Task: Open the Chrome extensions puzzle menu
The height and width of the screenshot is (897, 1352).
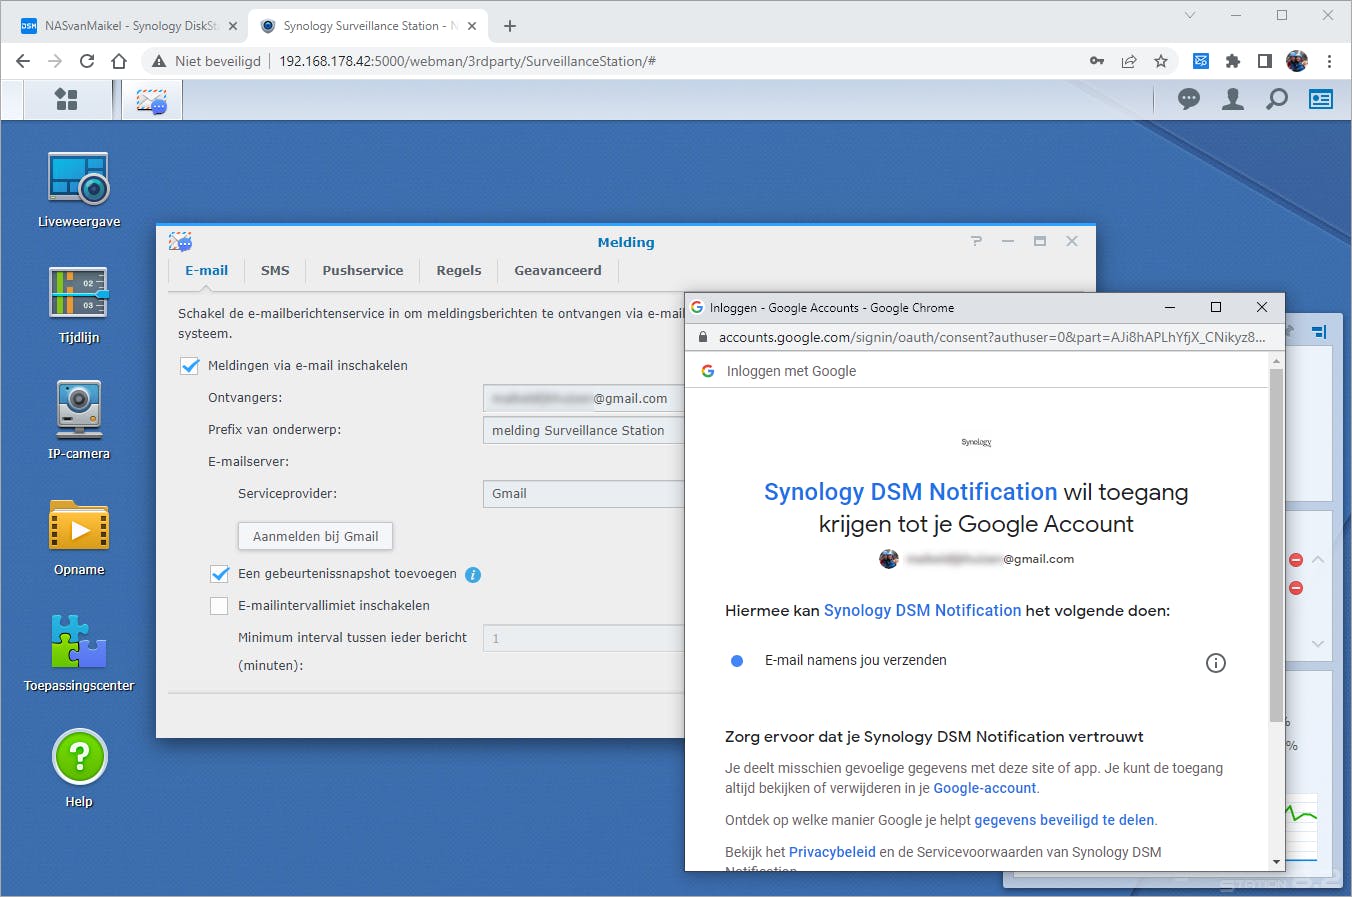Action: 1233,61
